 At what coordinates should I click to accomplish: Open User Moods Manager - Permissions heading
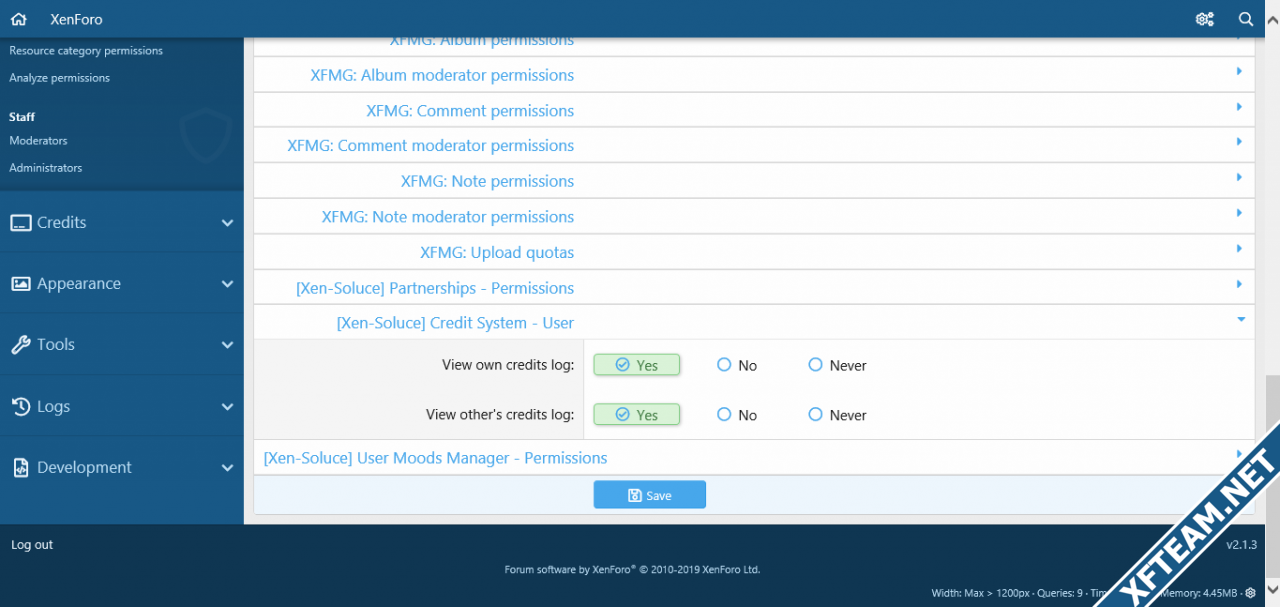(435, 458)
